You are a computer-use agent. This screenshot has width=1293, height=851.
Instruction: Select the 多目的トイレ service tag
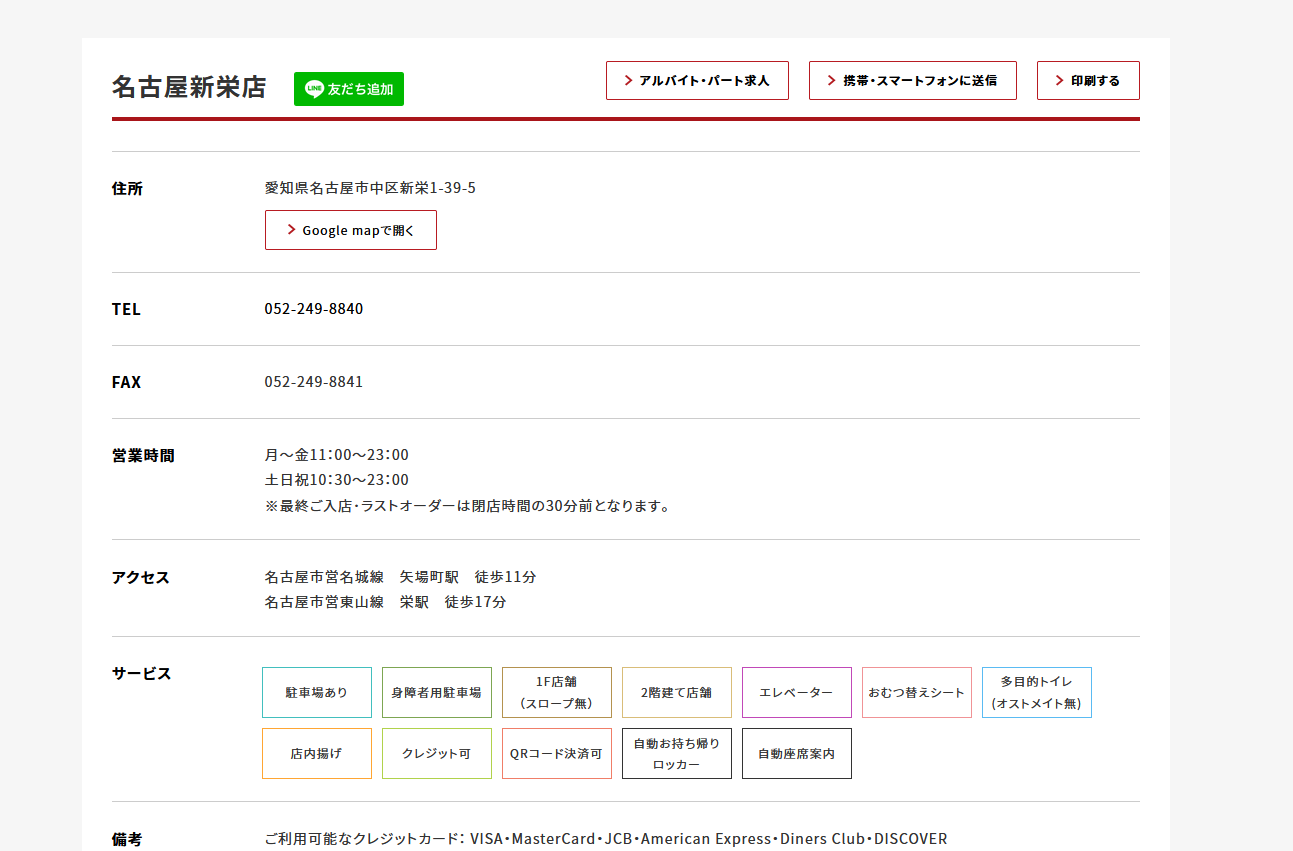click(1037, 693)
